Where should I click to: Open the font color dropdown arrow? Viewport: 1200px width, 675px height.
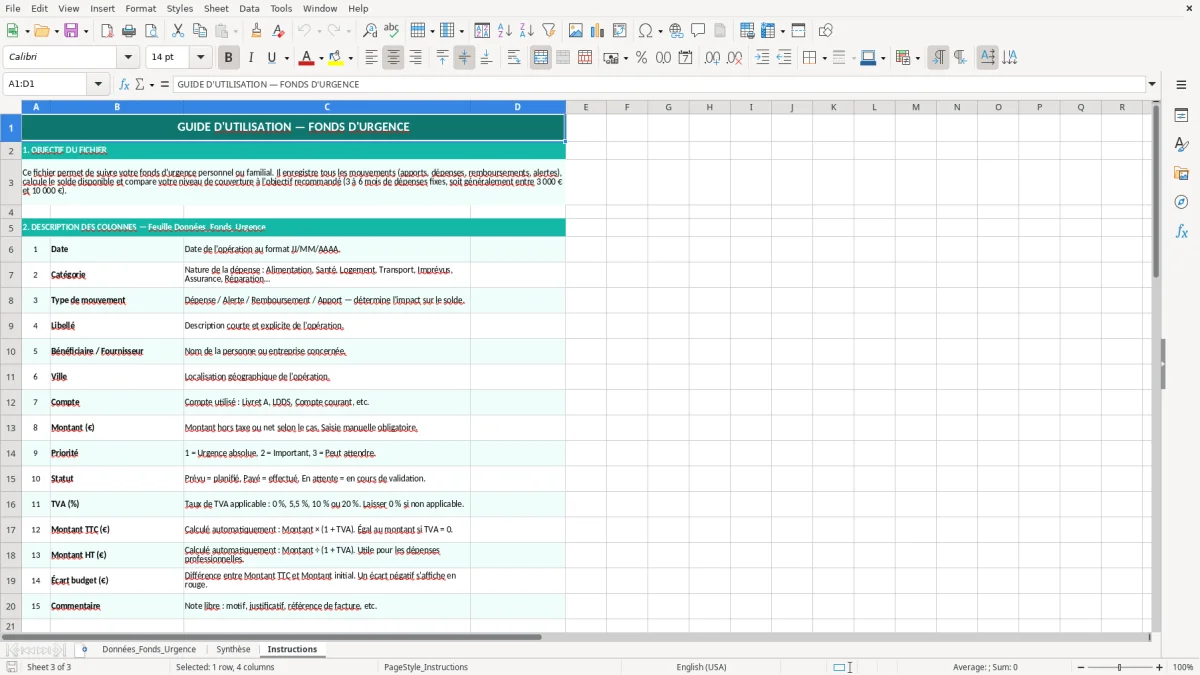(x=321, y=58)
